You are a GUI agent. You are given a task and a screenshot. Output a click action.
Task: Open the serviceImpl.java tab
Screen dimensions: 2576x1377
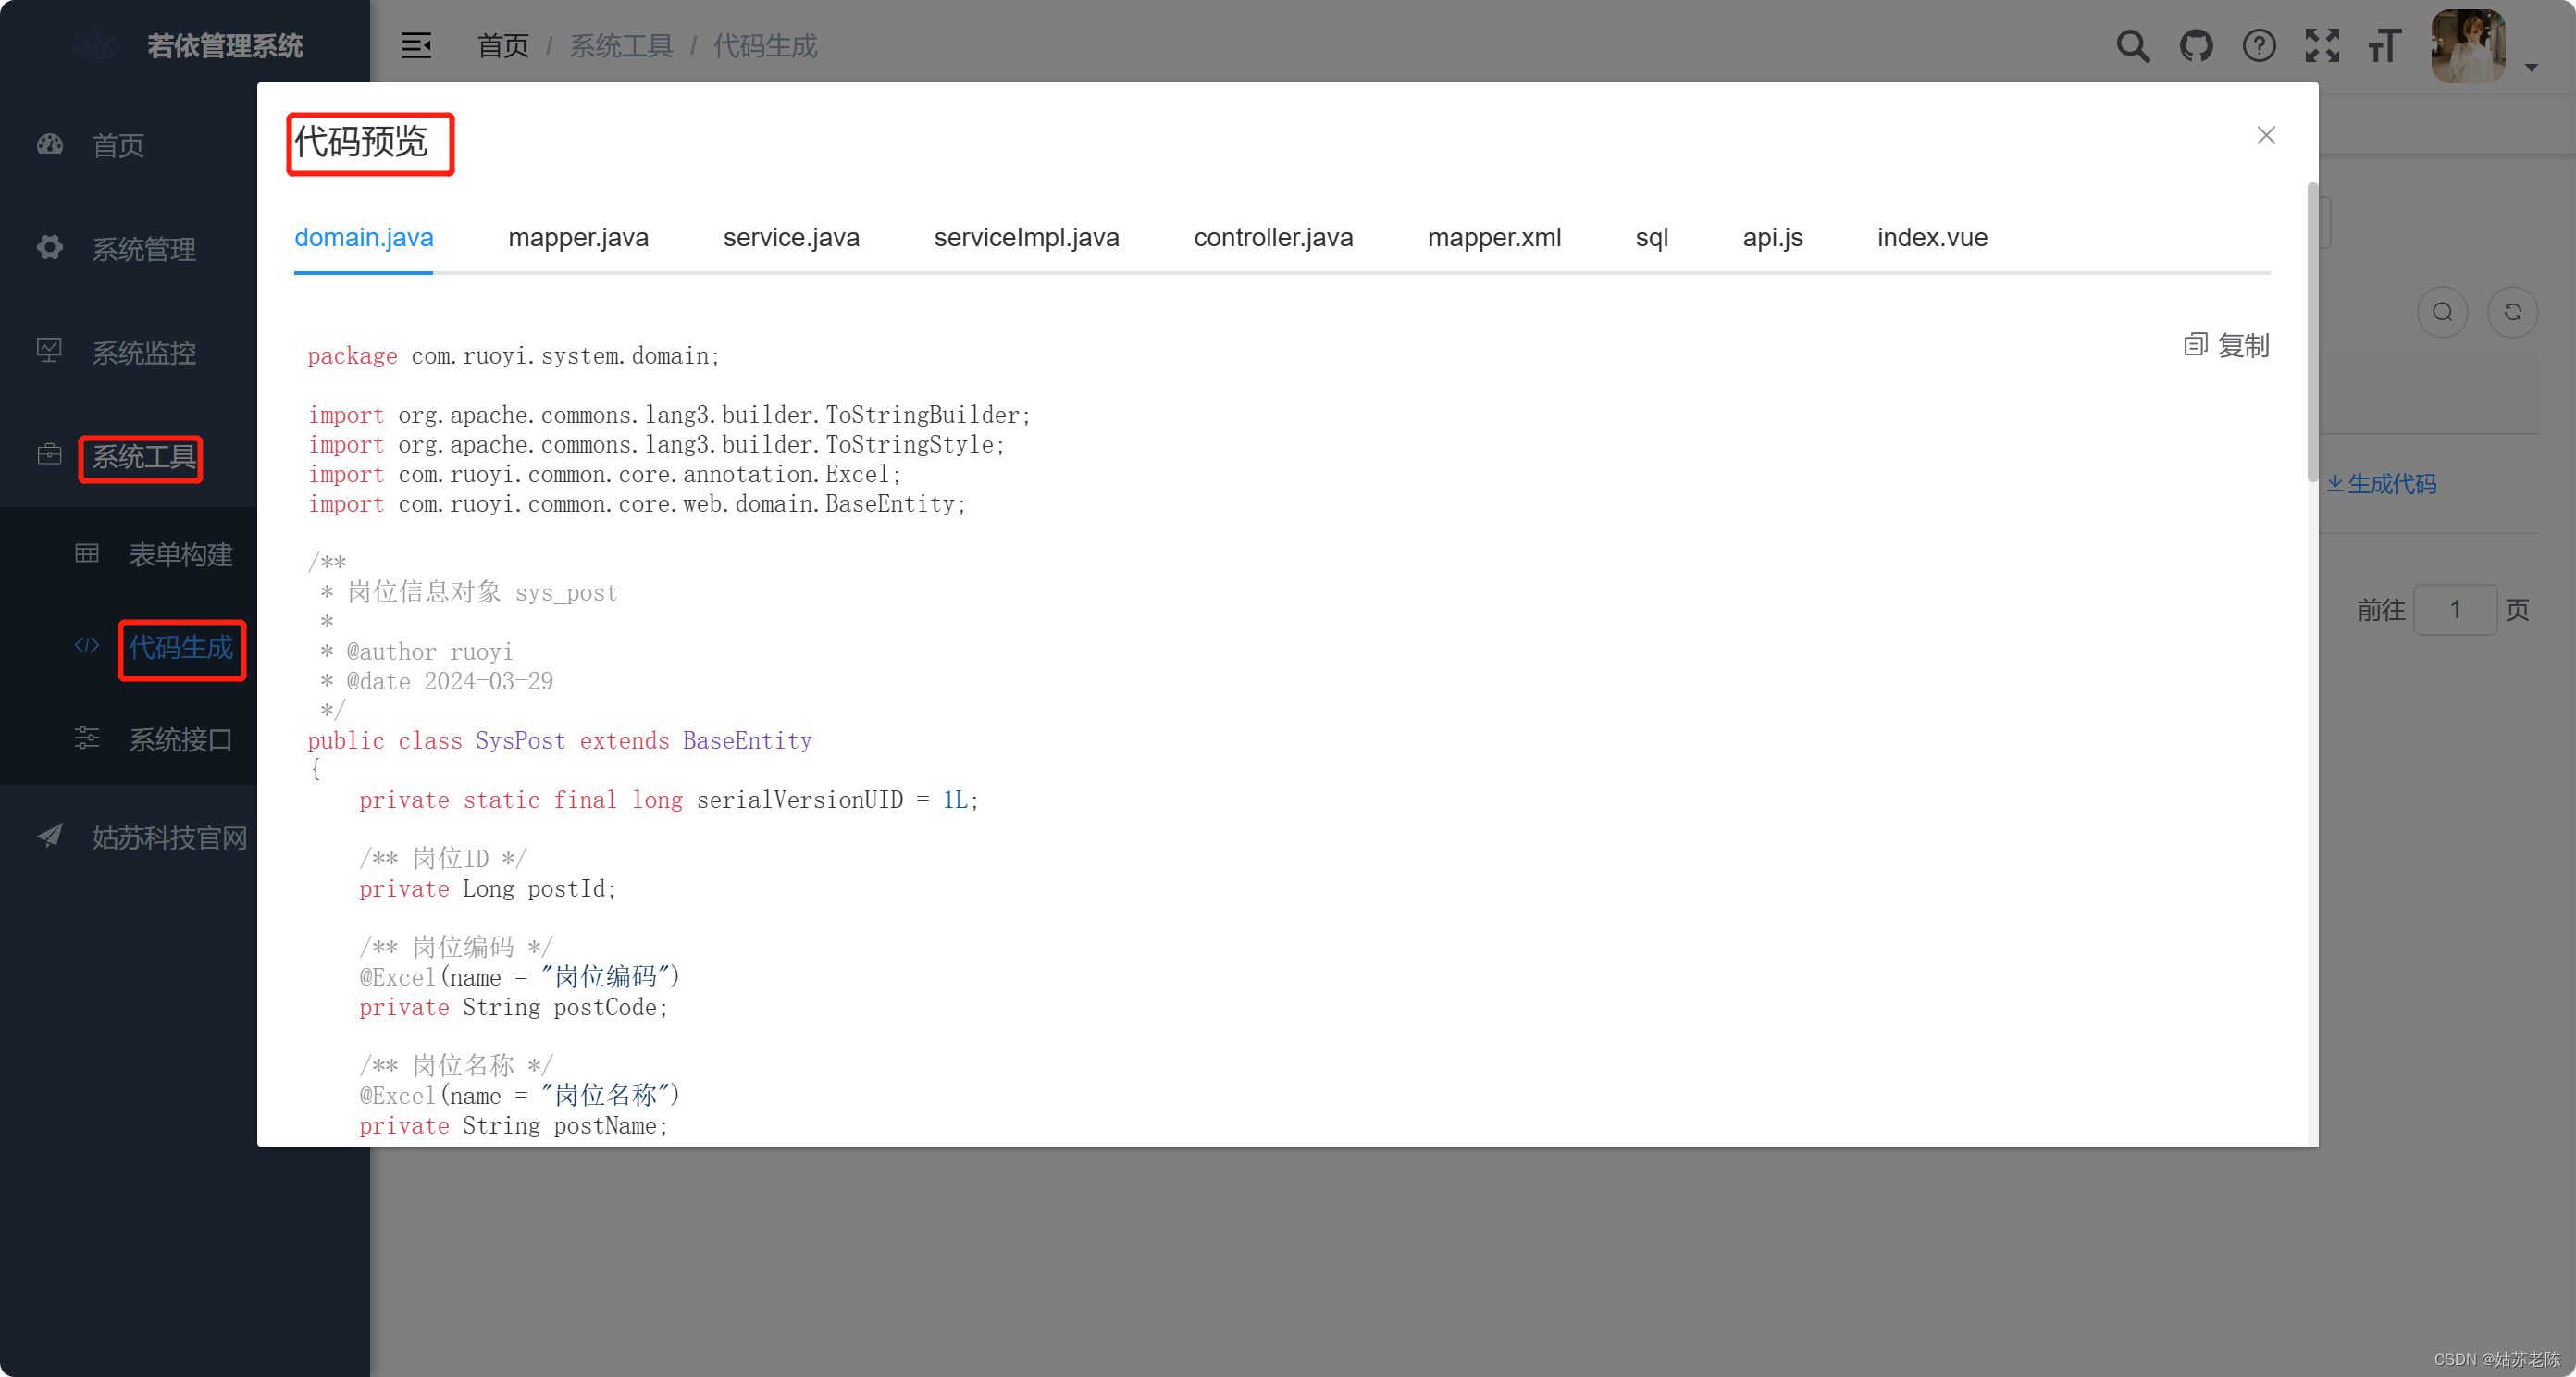coord(1026,237)
